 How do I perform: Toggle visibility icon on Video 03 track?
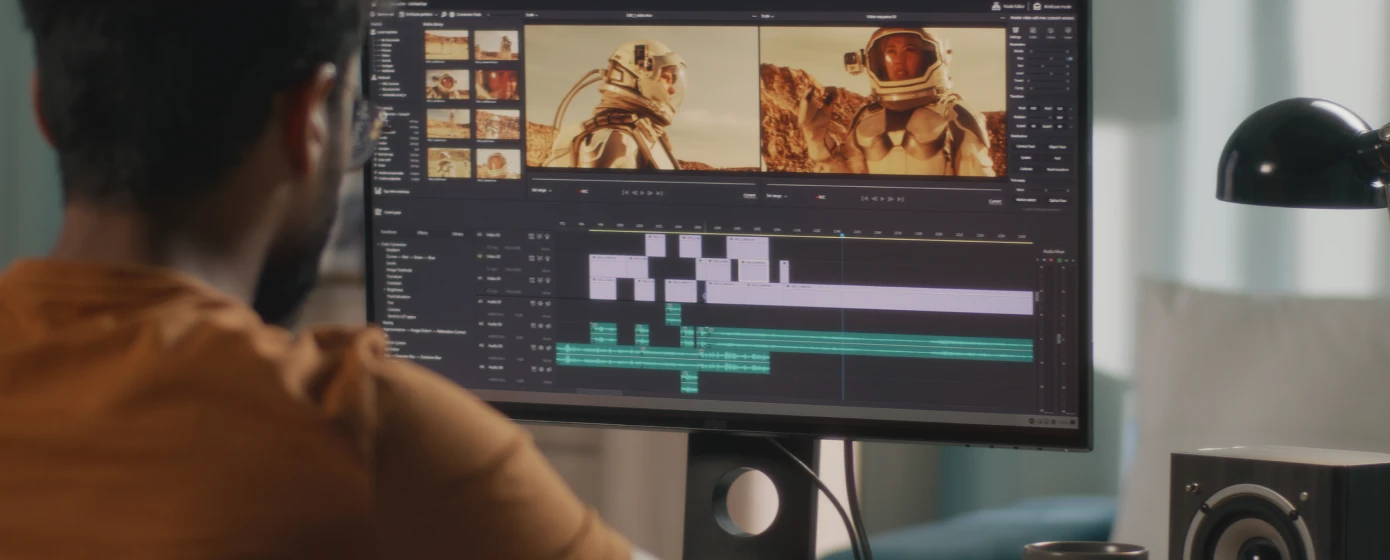pyautogui.click(x=547, y=236)
